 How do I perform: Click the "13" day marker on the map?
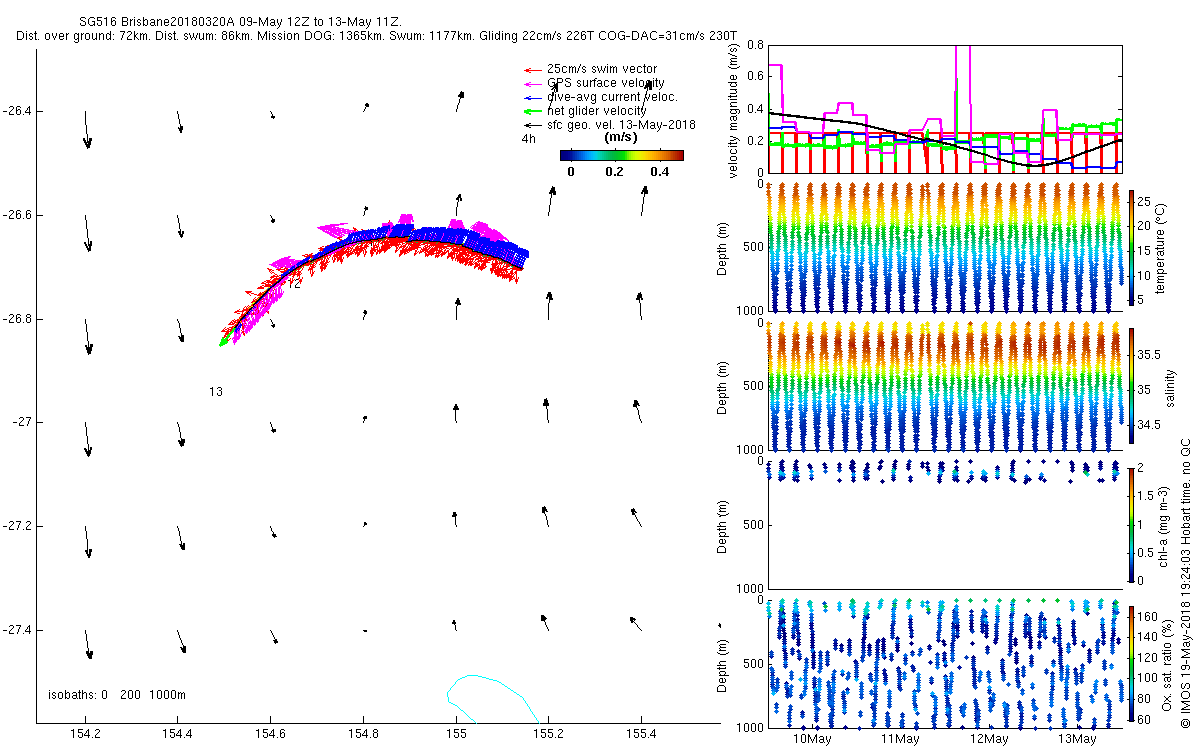tap(216, 392)
